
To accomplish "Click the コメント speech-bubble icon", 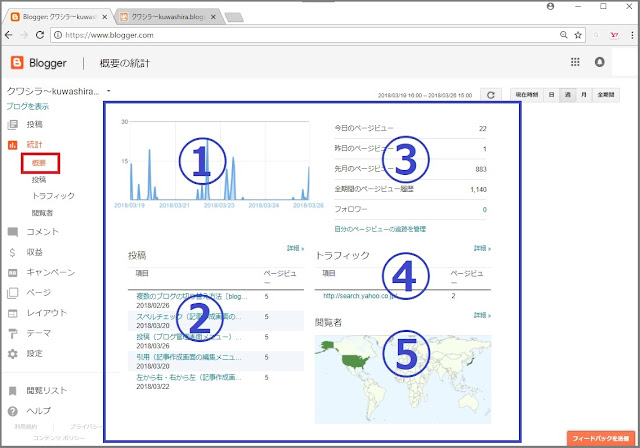I will [x=13, y=232].
